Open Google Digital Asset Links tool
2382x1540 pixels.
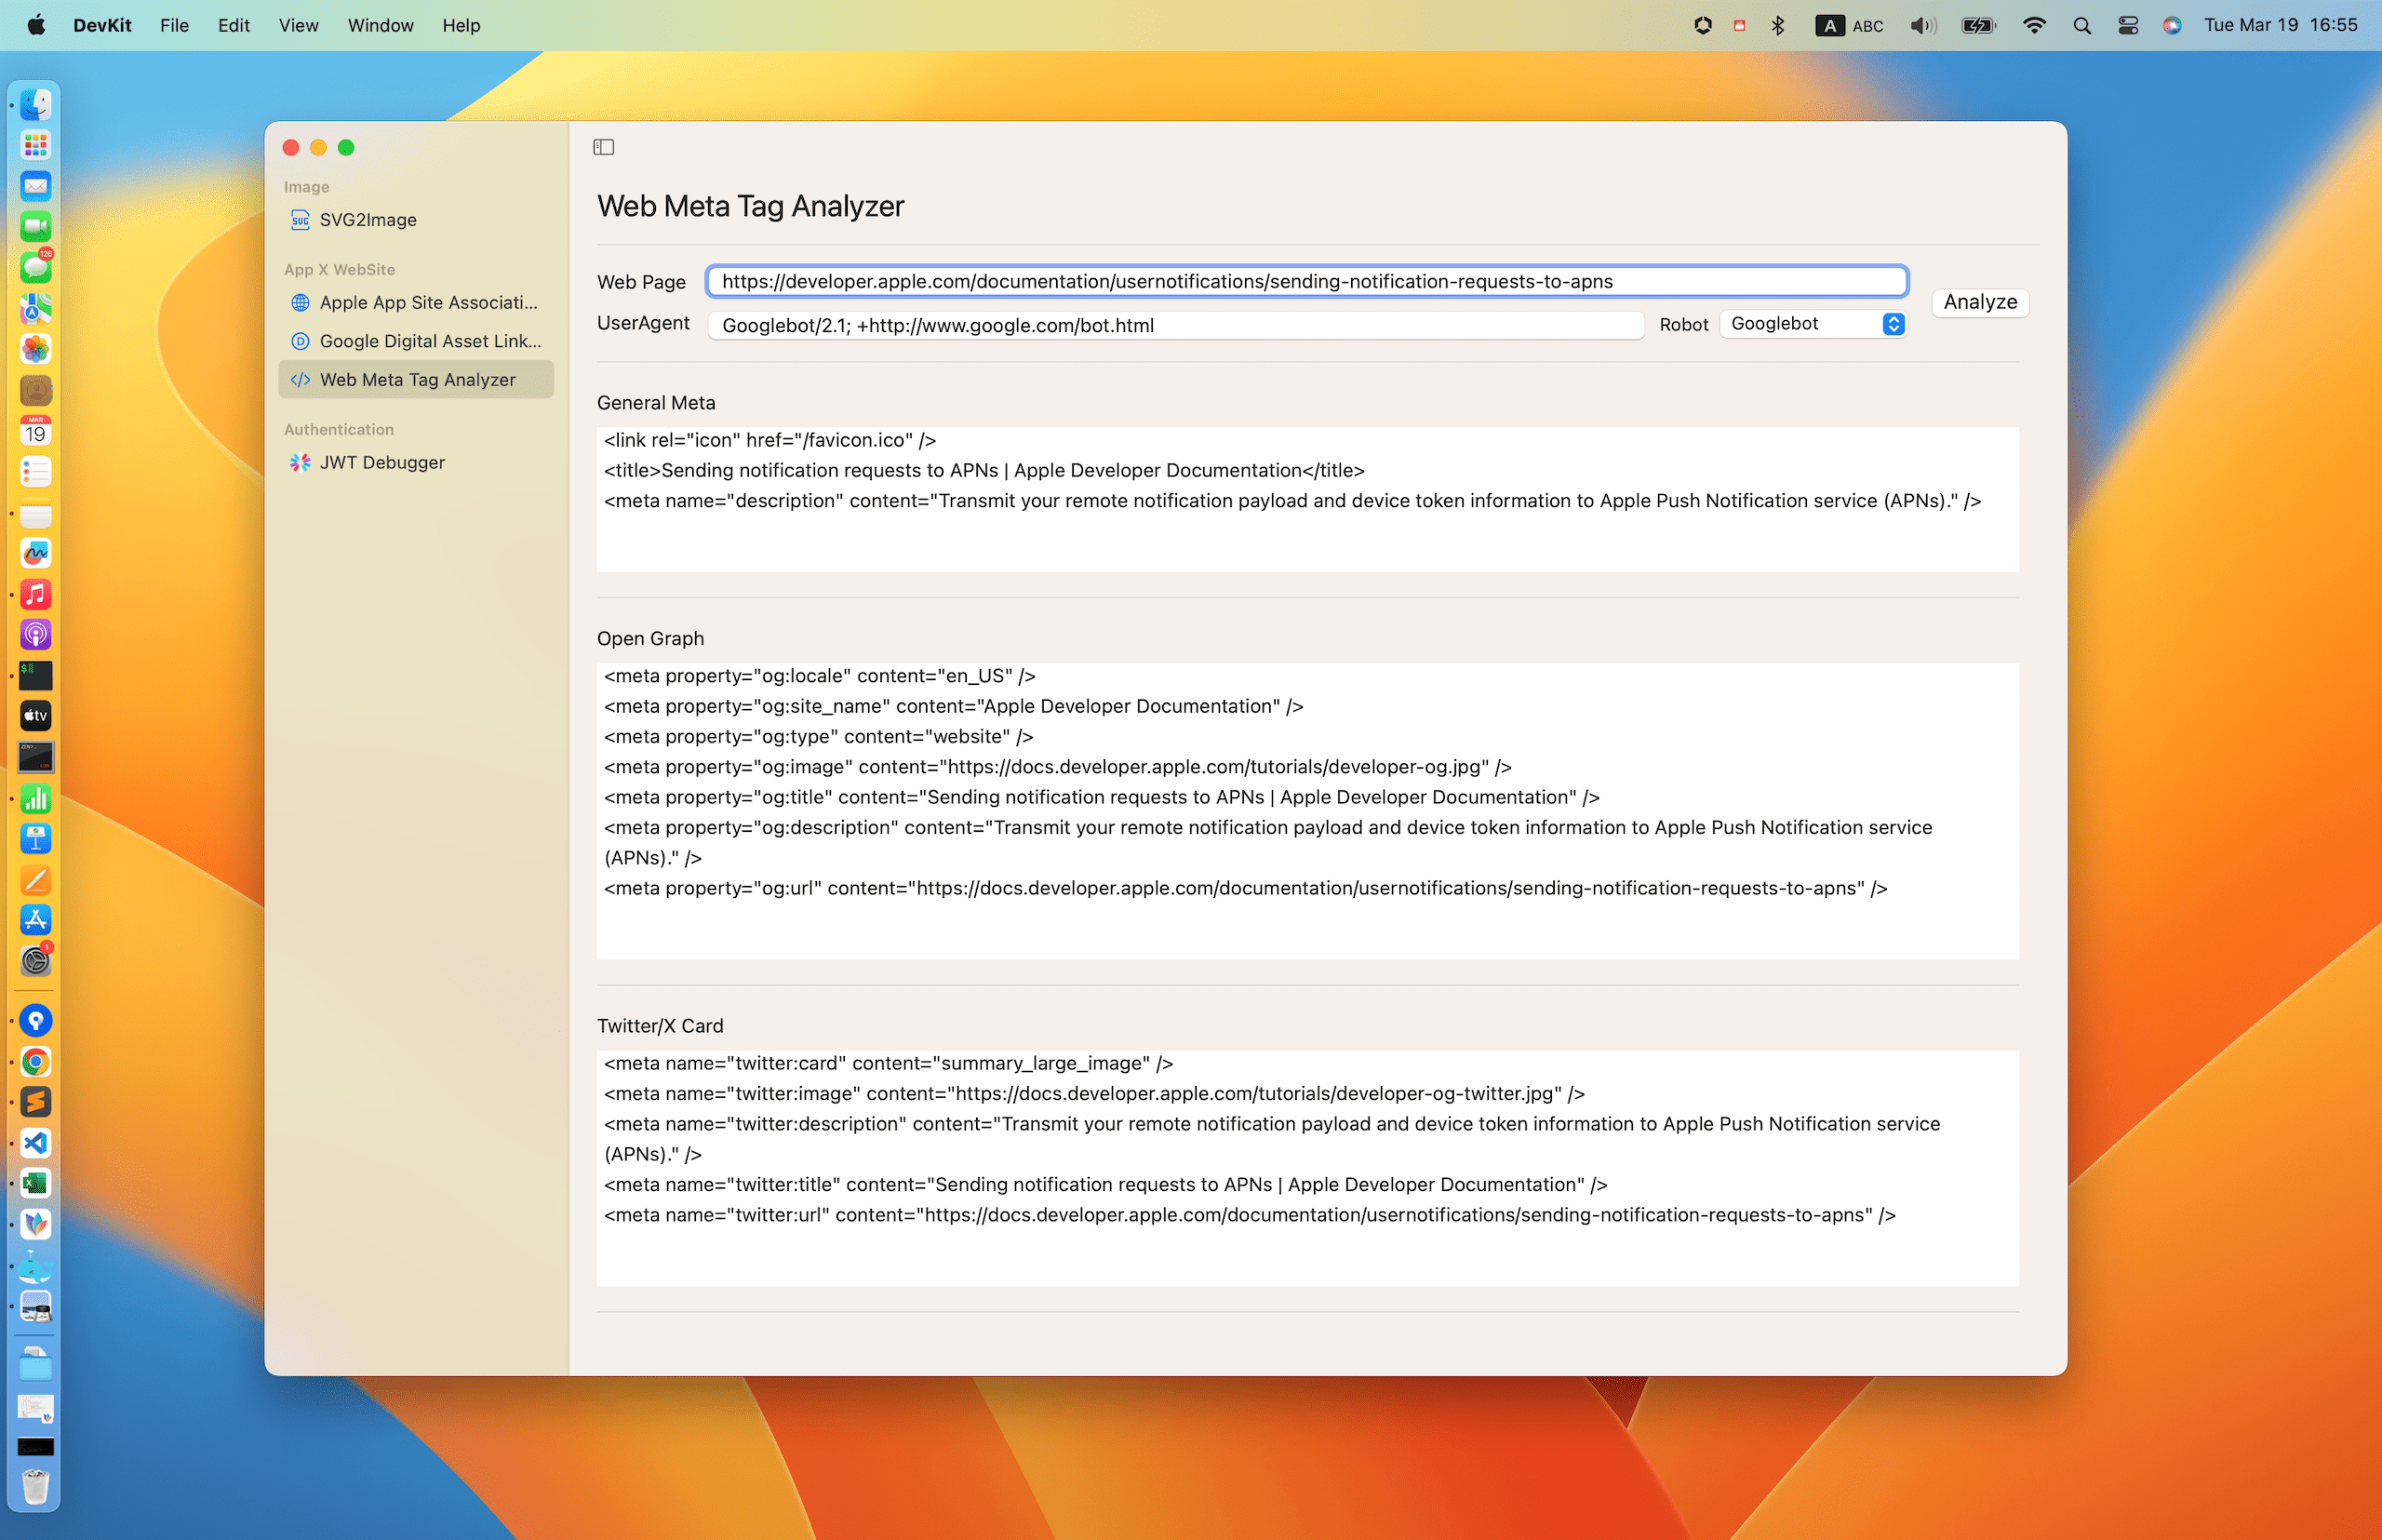tap(416, 341)
